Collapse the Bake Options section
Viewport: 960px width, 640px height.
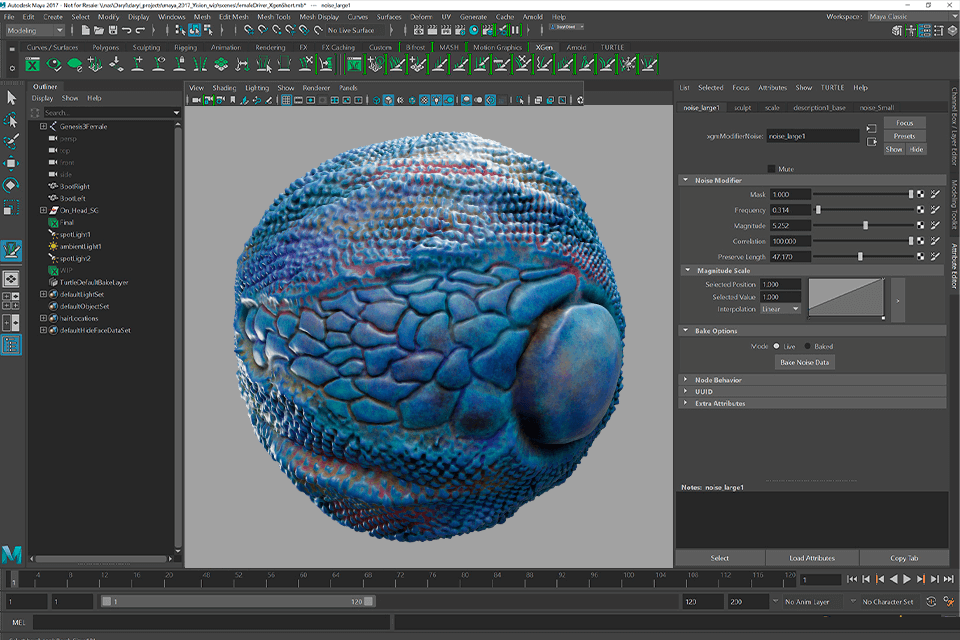pos(686,331)
